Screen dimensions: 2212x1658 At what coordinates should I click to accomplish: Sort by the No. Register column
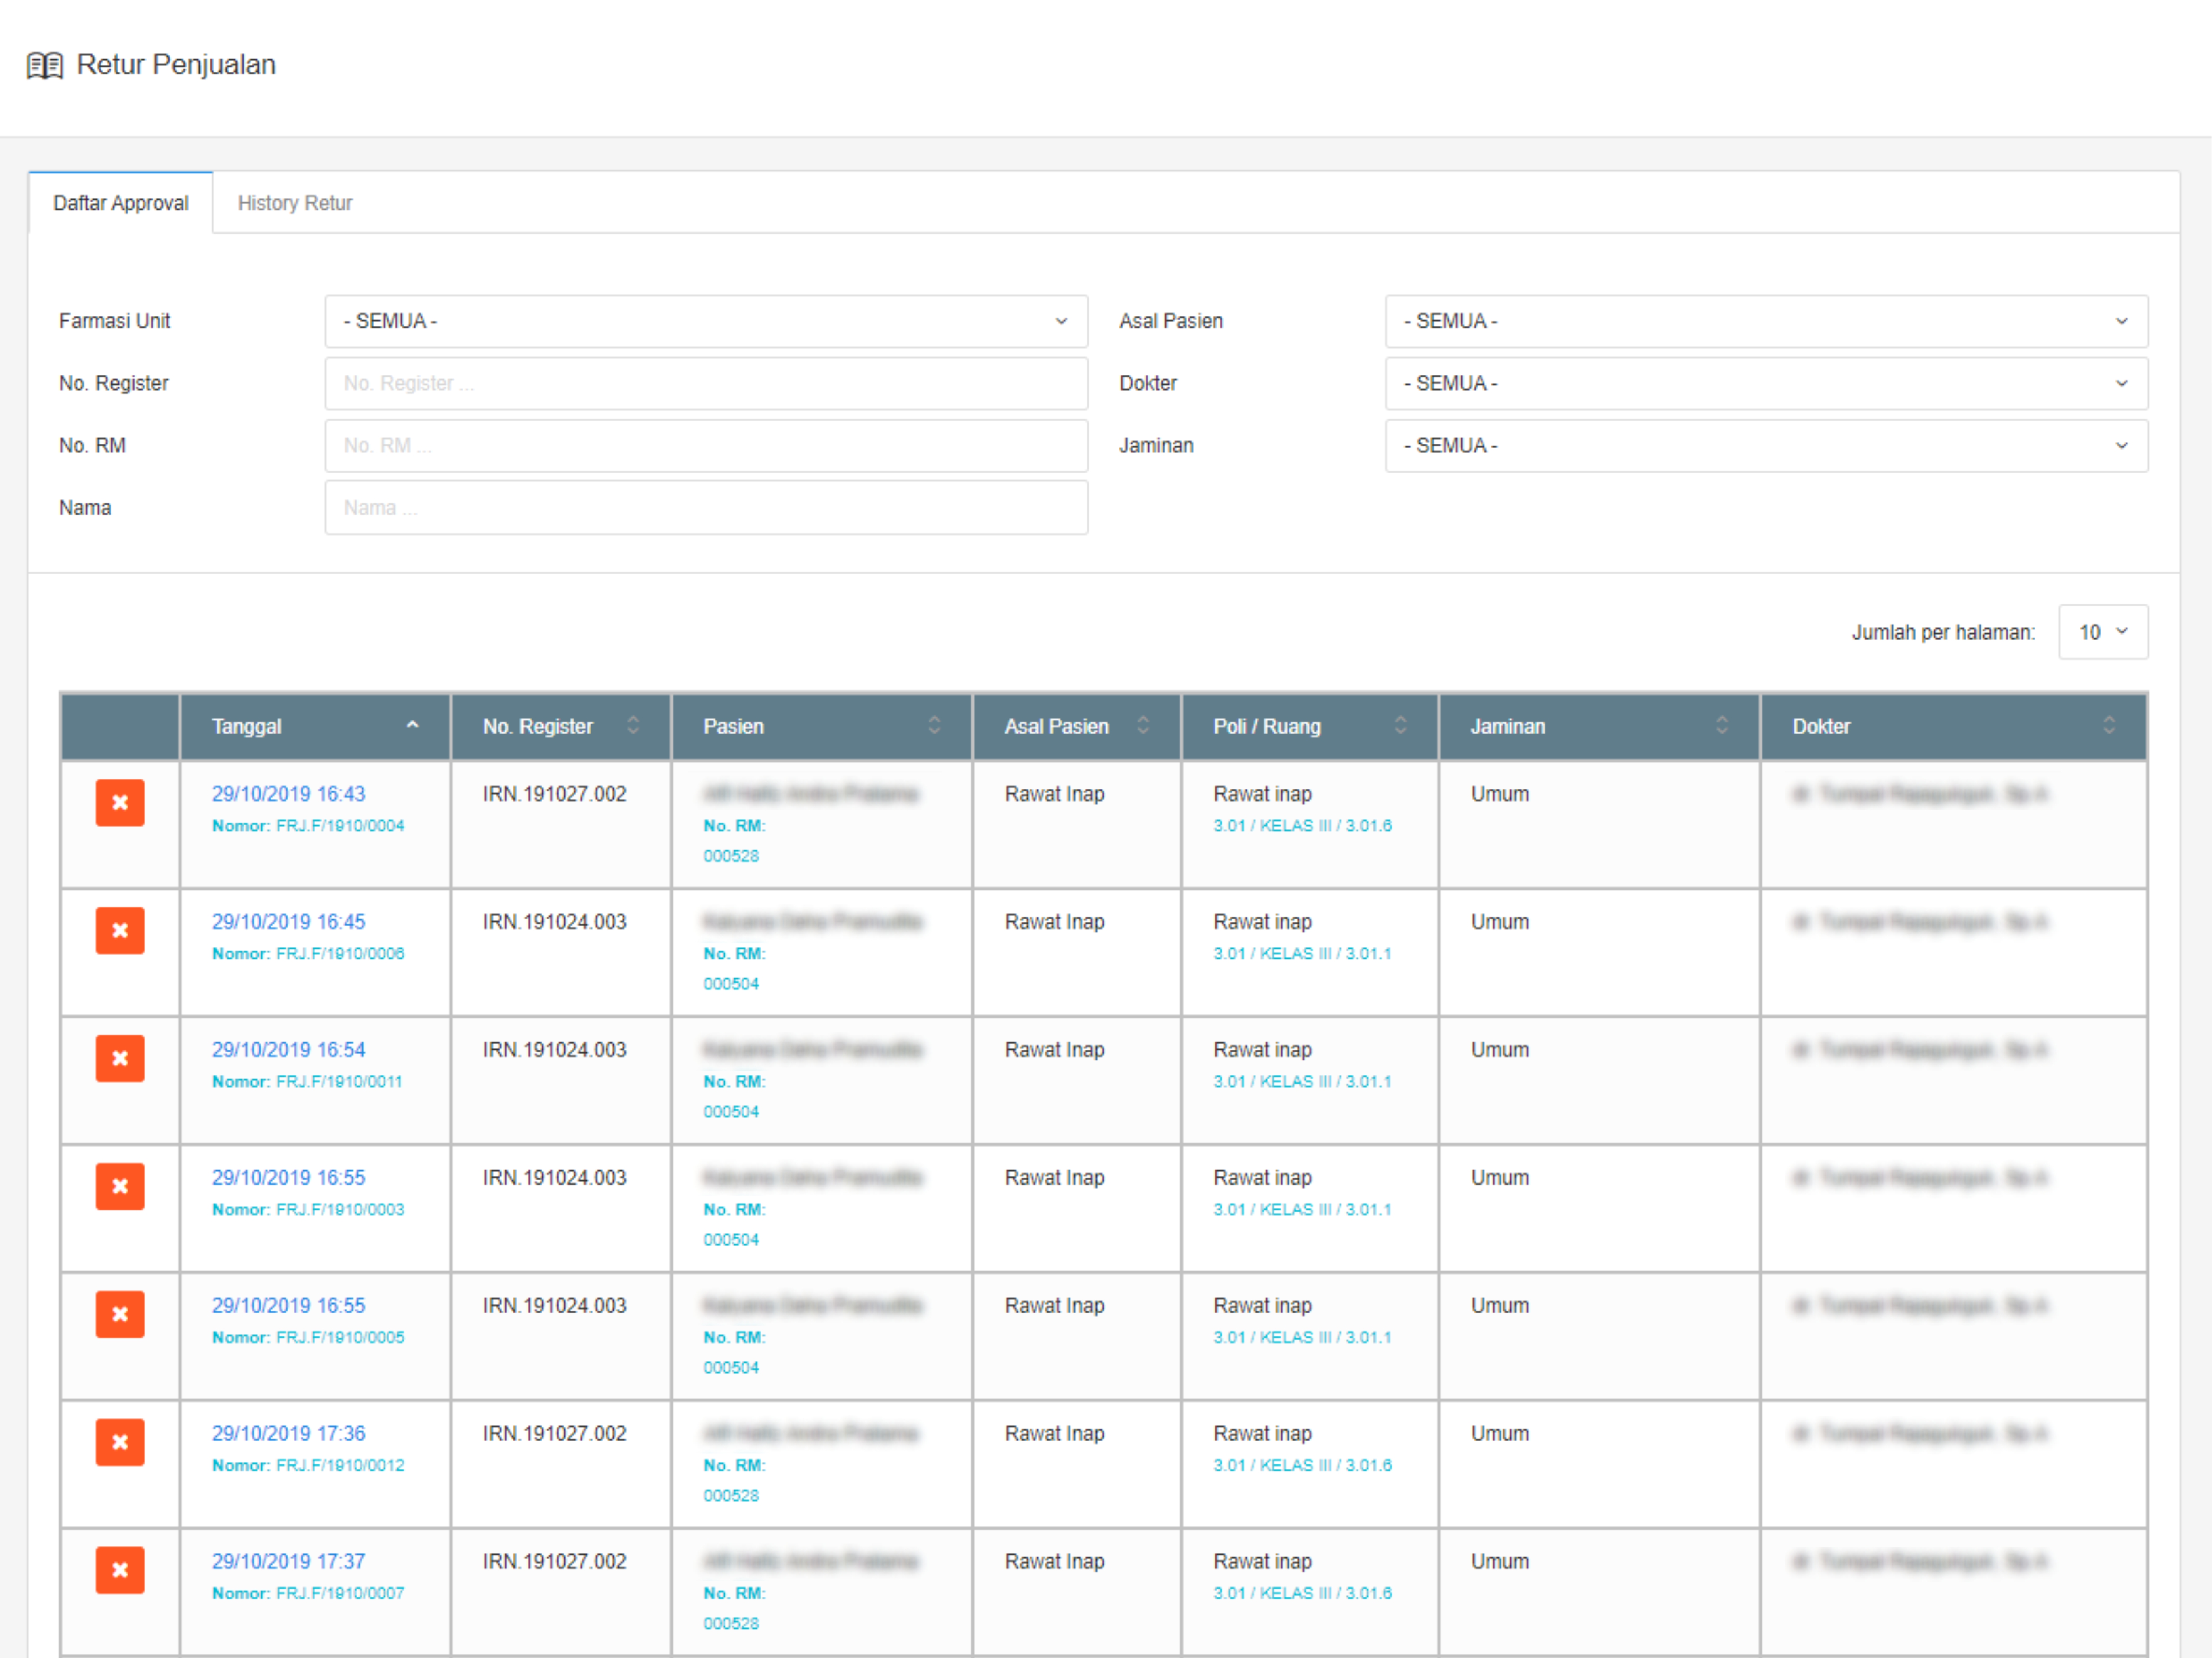[x=632, y=726]
